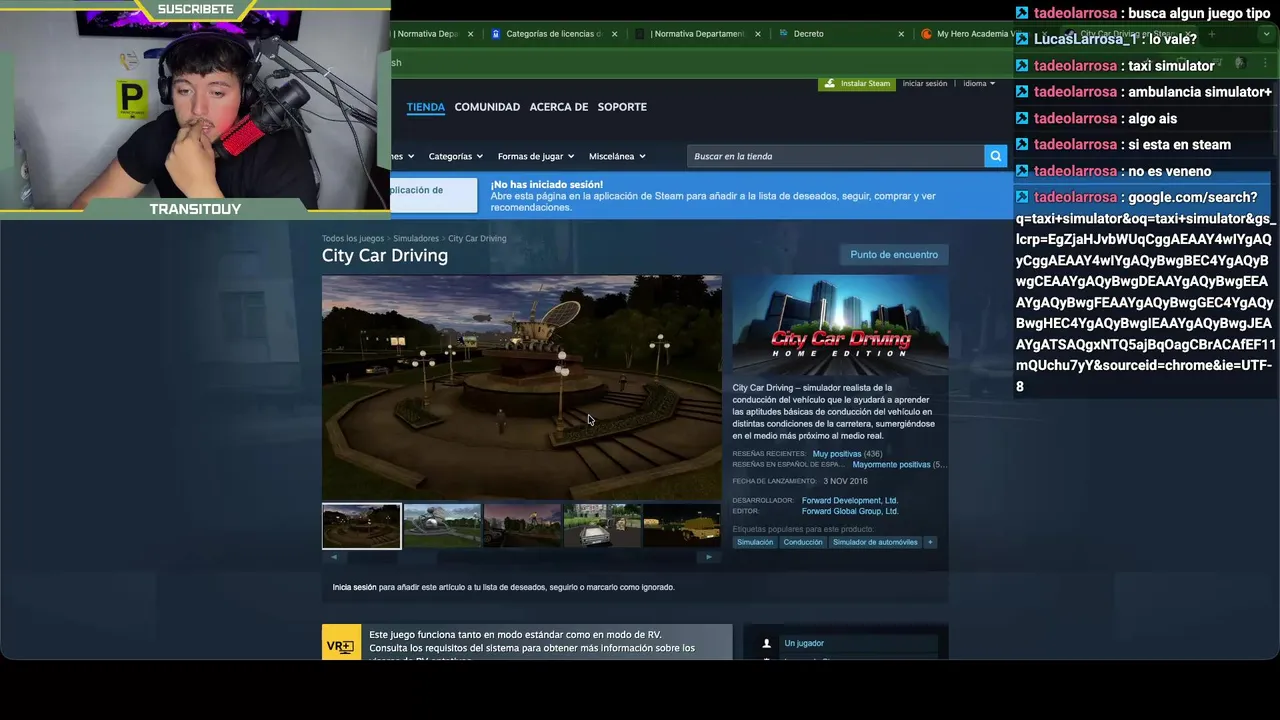Click the ¡No has iniciado sesión! banner text
1280x720 pixels.
click(x=546, y=185)
